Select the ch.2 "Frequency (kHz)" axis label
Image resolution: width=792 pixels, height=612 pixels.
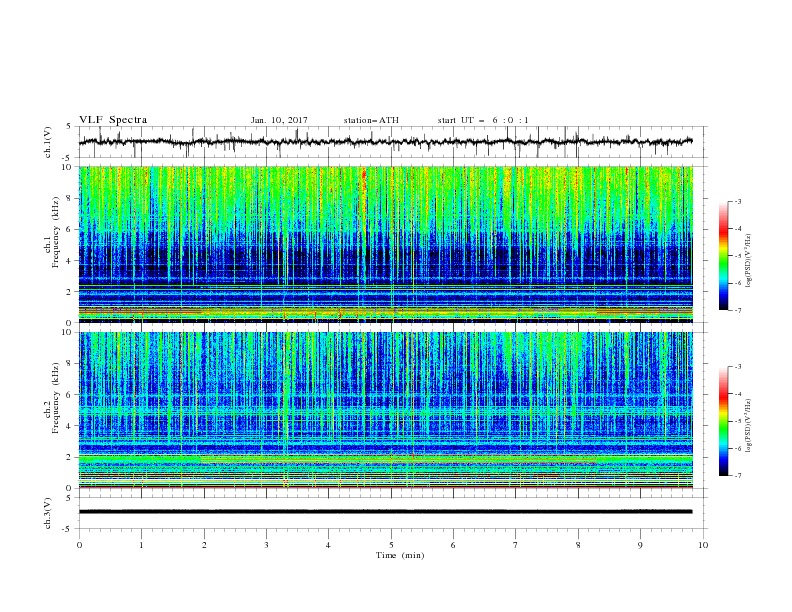[x=56, y=398]
